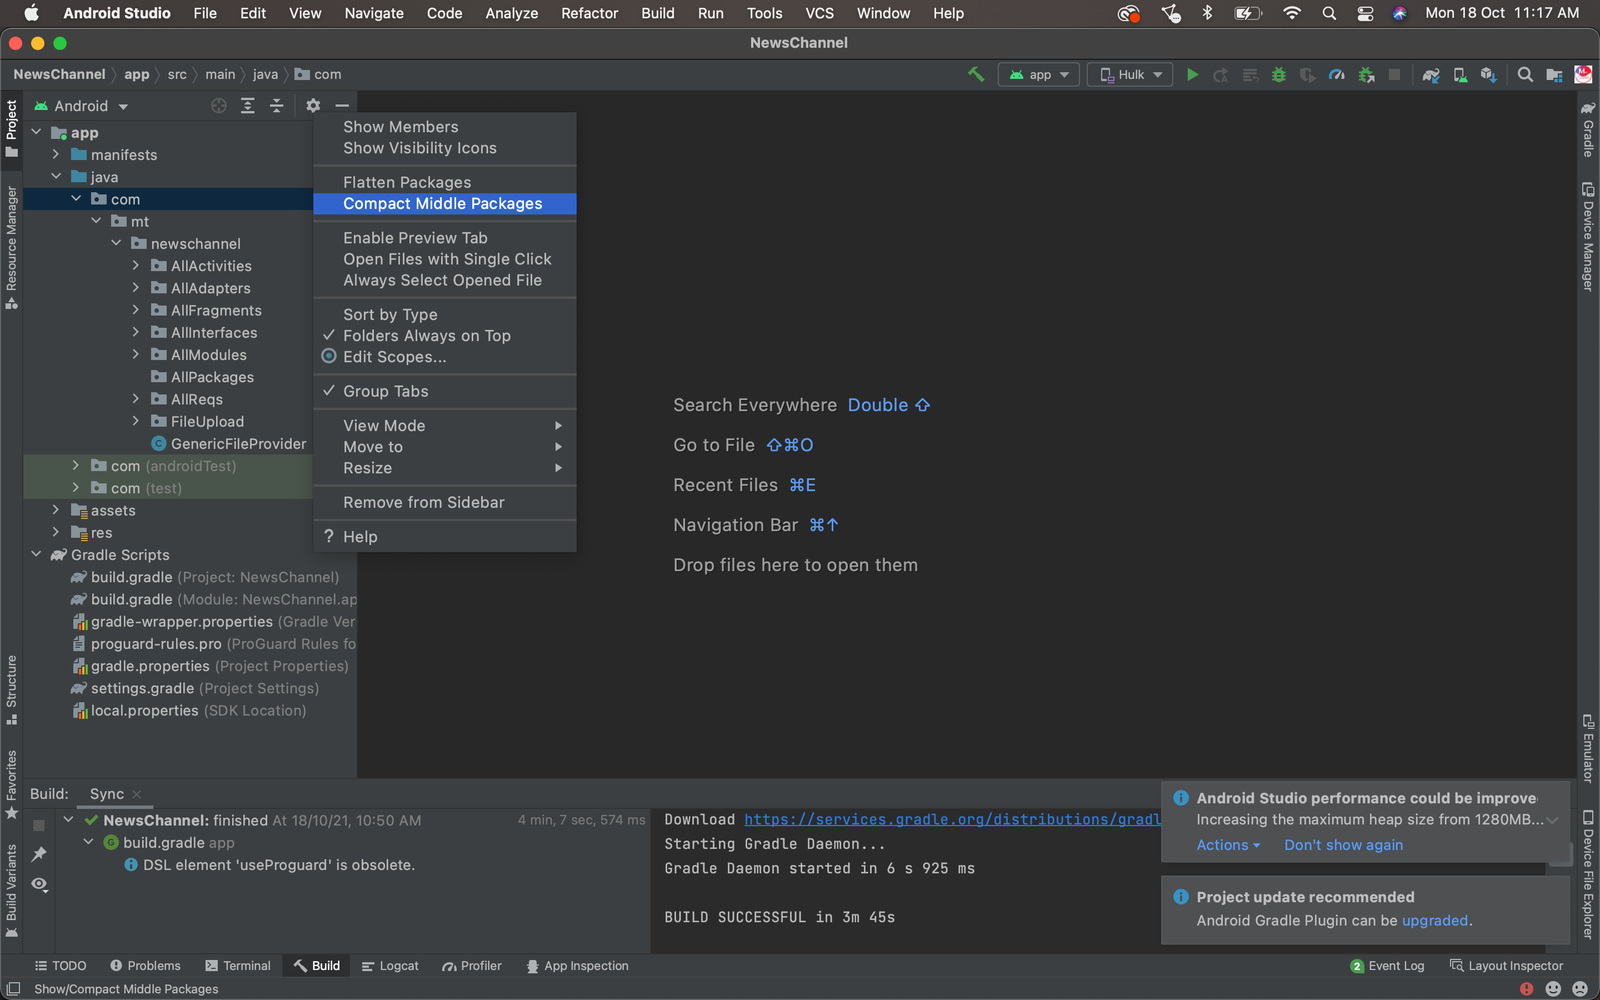This screenshot has height=1000, width=1600.
Task: Click the Select Opened File target icon
Action: point(219,106)
